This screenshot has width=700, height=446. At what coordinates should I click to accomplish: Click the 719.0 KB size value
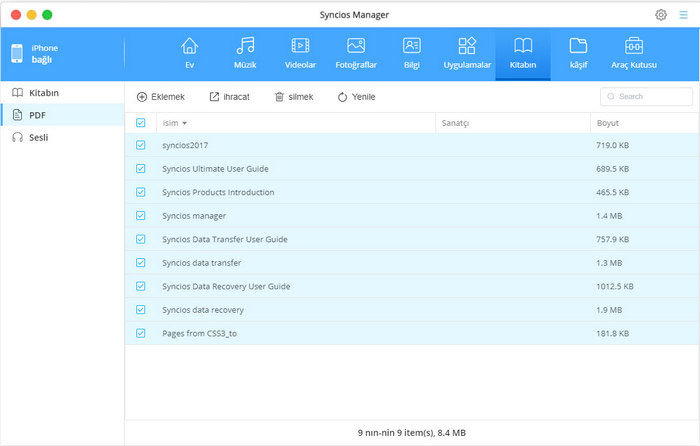pos(612,145)
